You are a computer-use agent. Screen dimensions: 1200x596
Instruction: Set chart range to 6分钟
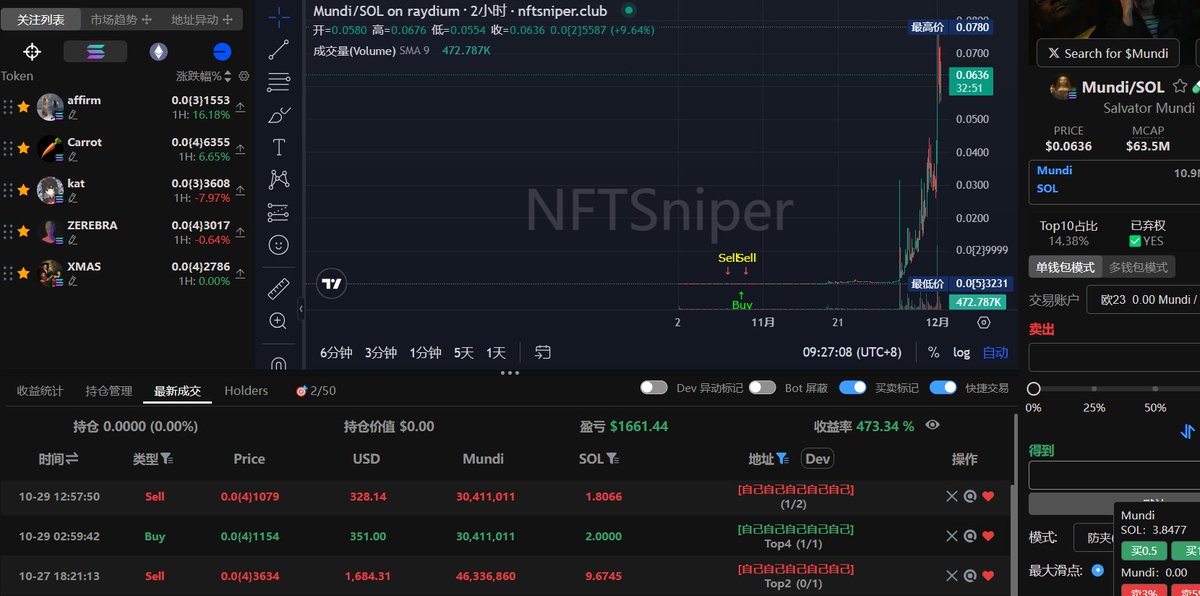coord(336,352)
